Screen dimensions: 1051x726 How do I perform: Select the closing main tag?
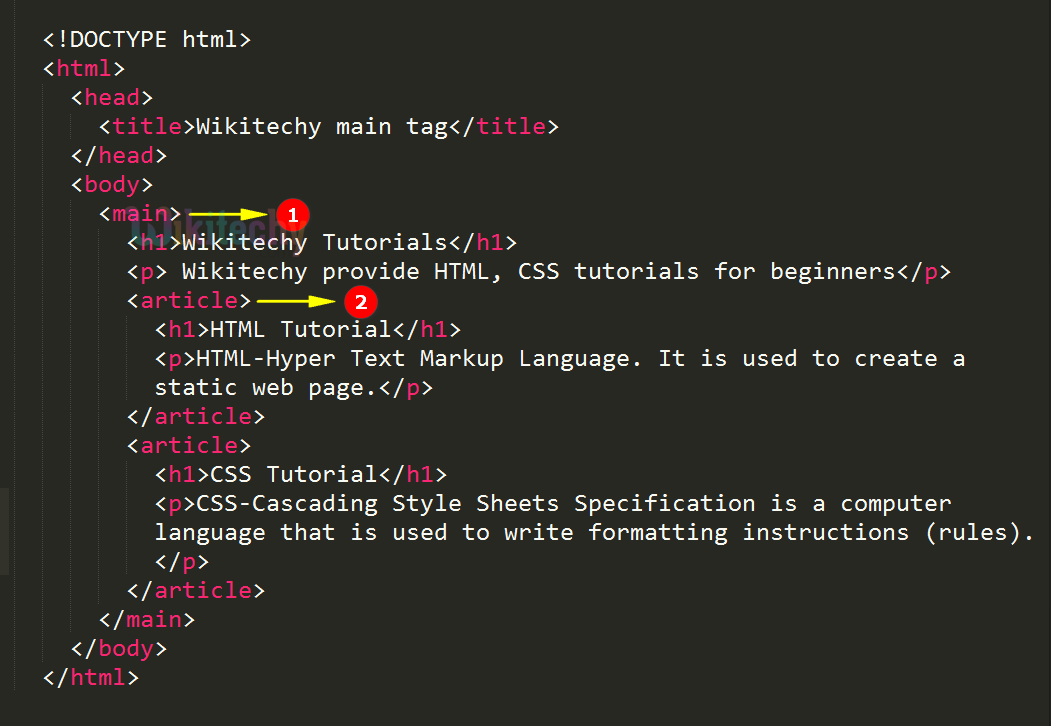click(x=146, y=619)
